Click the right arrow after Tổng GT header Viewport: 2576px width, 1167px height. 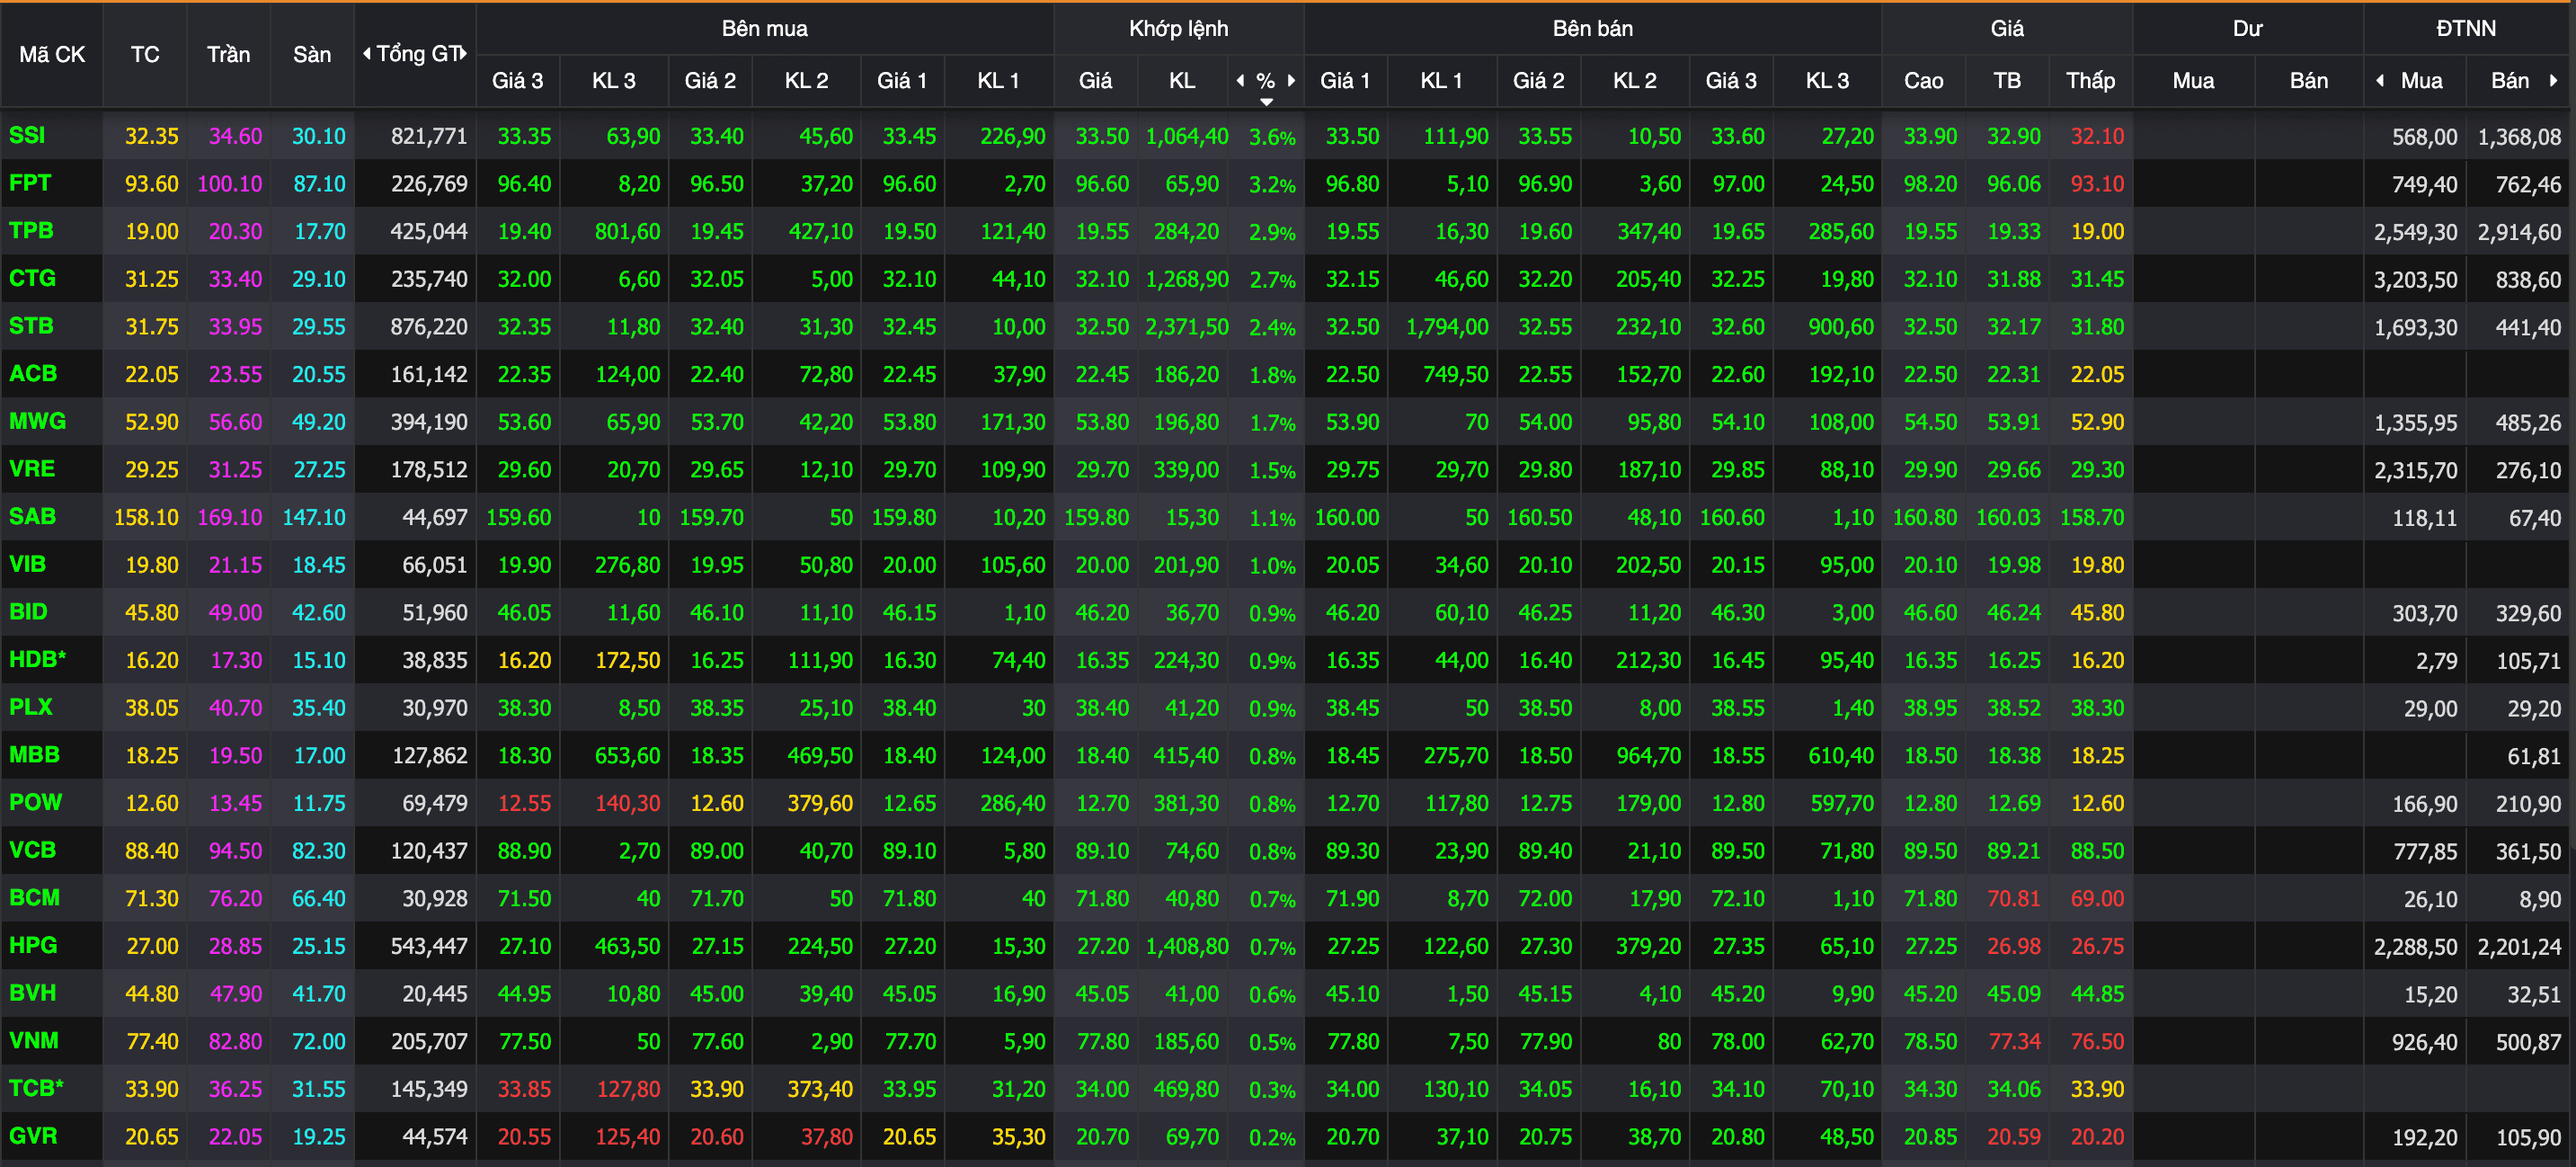pos(464,54)
